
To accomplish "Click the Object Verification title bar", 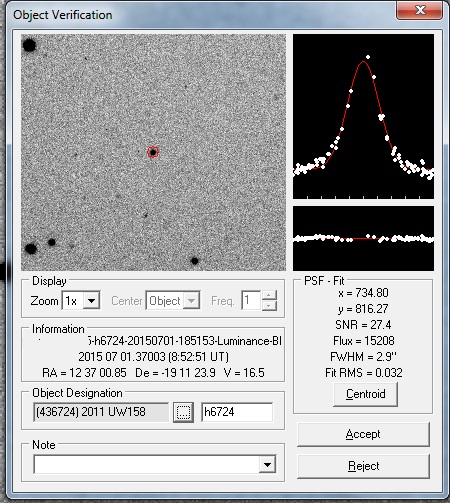I will pyautogui.click(x=200, y=15).
